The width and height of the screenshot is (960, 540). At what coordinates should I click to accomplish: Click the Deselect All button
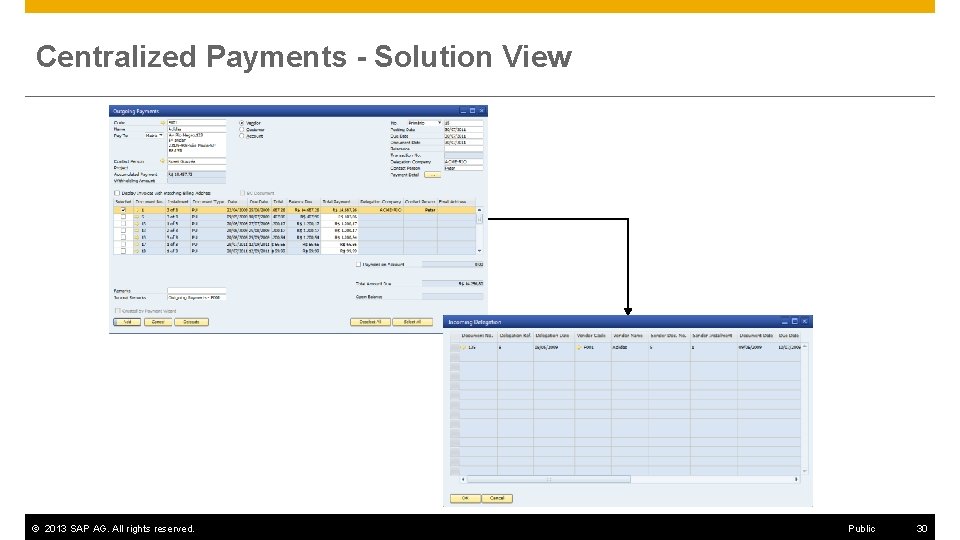[370, 322]
